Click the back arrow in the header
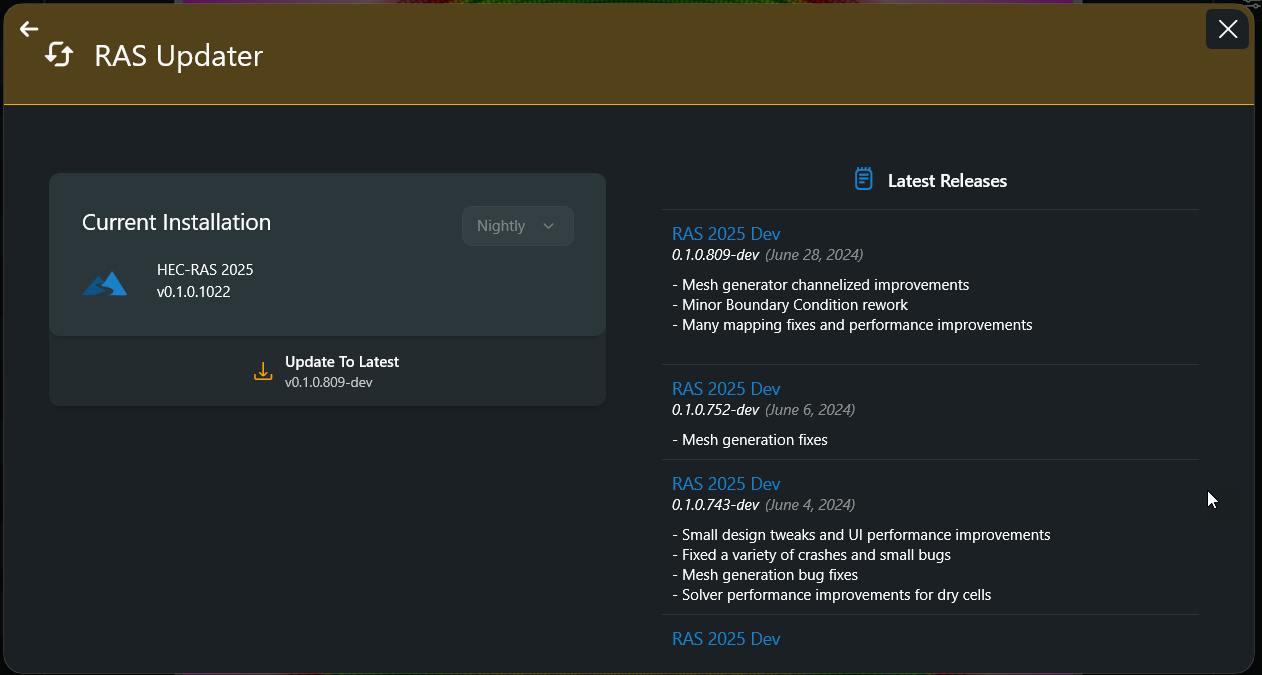Viewport: 1262px width, 675px height. (29, 29)
